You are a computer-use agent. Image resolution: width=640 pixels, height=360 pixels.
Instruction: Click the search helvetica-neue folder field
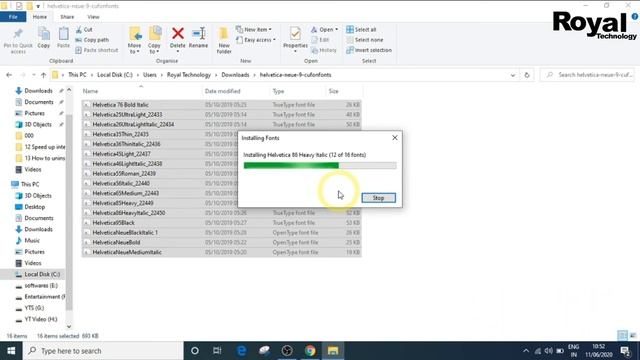pyautogui.click(x=588, y=75)
